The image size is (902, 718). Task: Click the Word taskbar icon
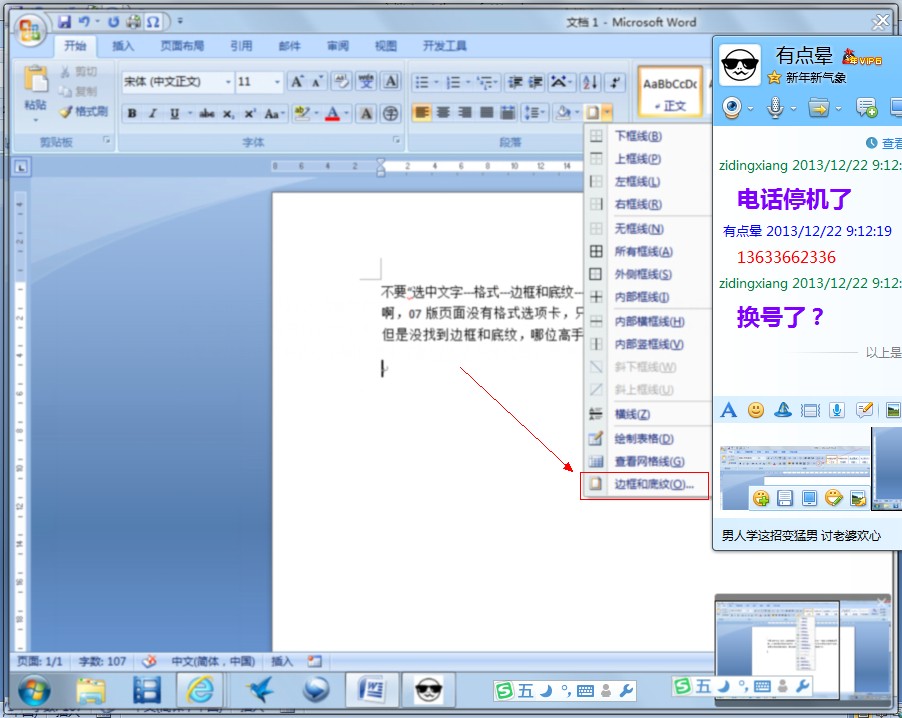[x=372, y=689]
